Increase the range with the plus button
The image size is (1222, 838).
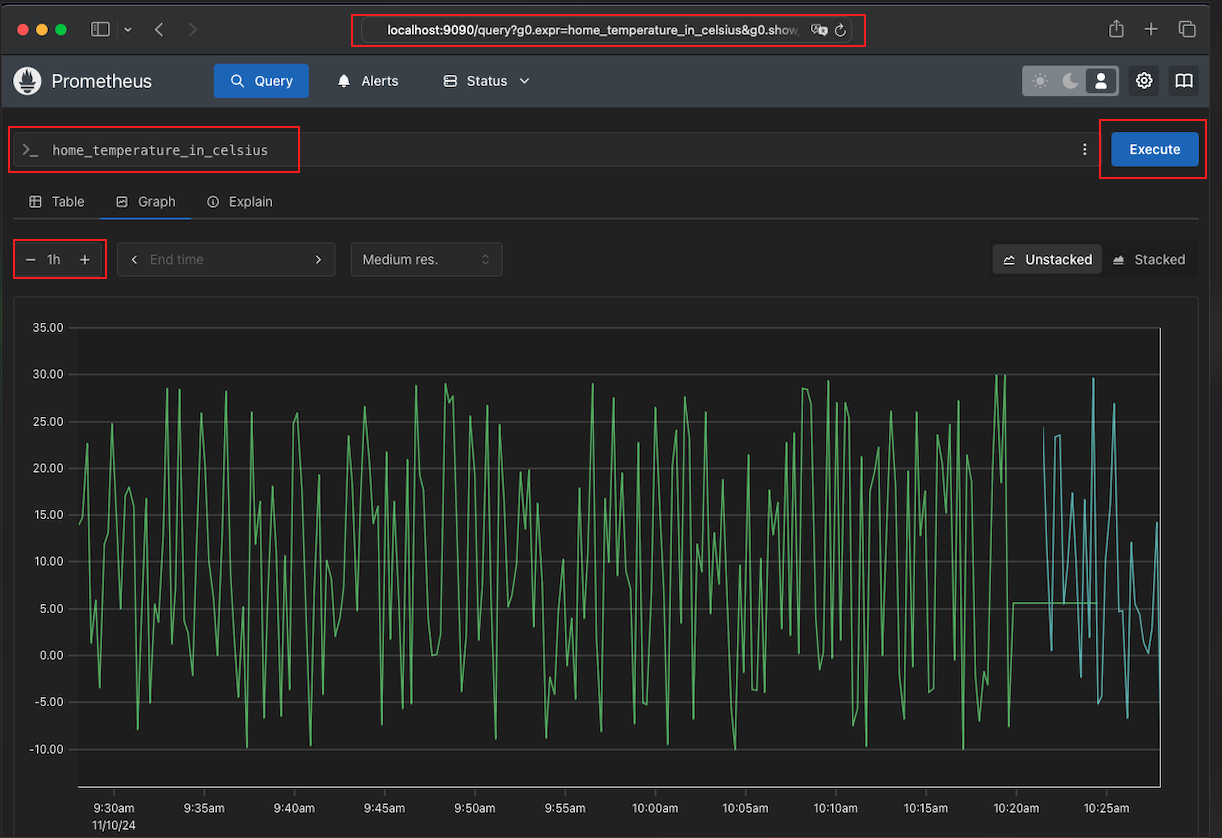(x=85, y=259)
